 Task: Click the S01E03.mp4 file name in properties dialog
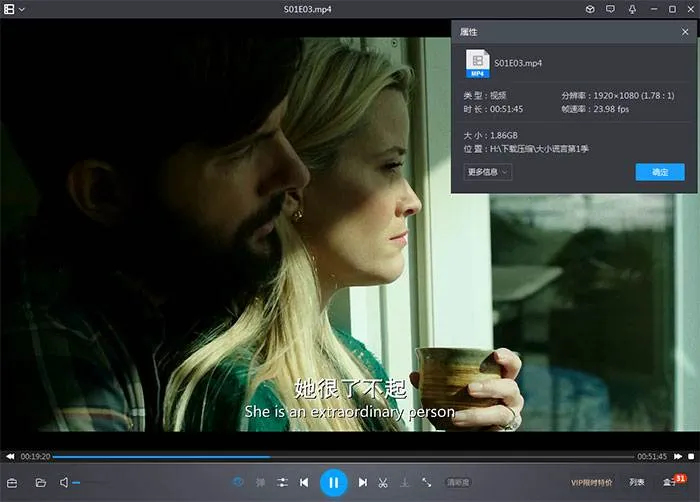[x=518, y=63]
